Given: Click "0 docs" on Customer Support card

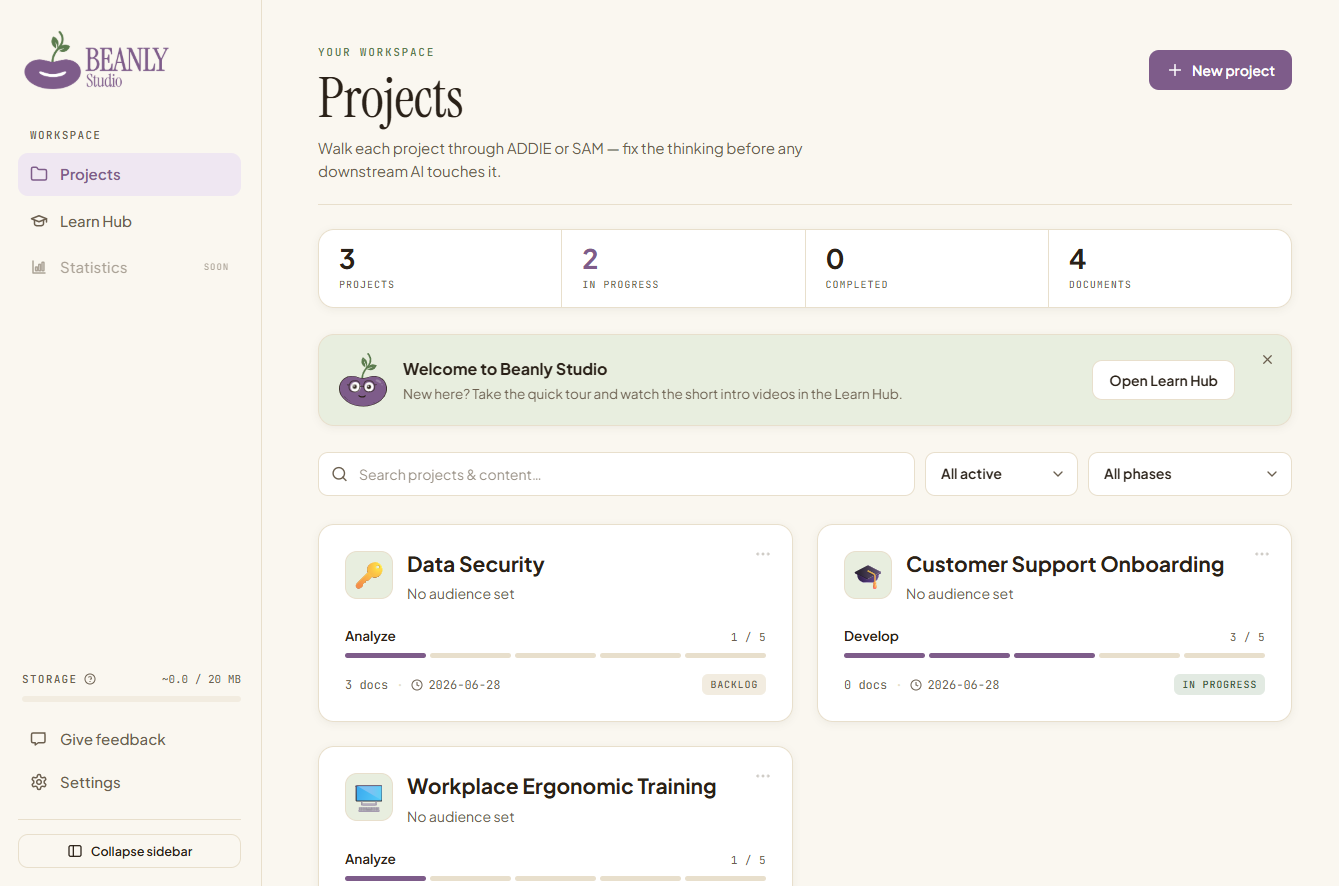Looking at the screenshot, I should tap(865, 685).
